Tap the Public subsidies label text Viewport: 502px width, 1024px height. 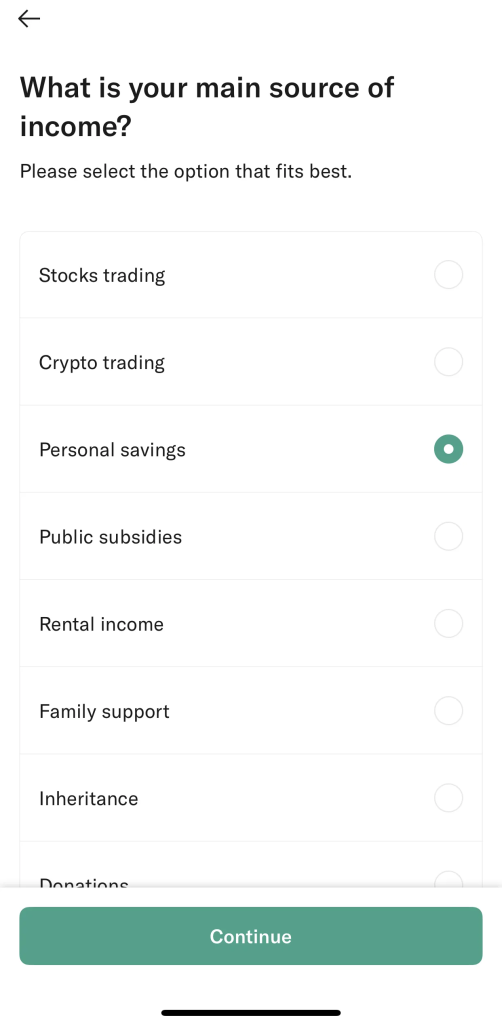point(110,537)
